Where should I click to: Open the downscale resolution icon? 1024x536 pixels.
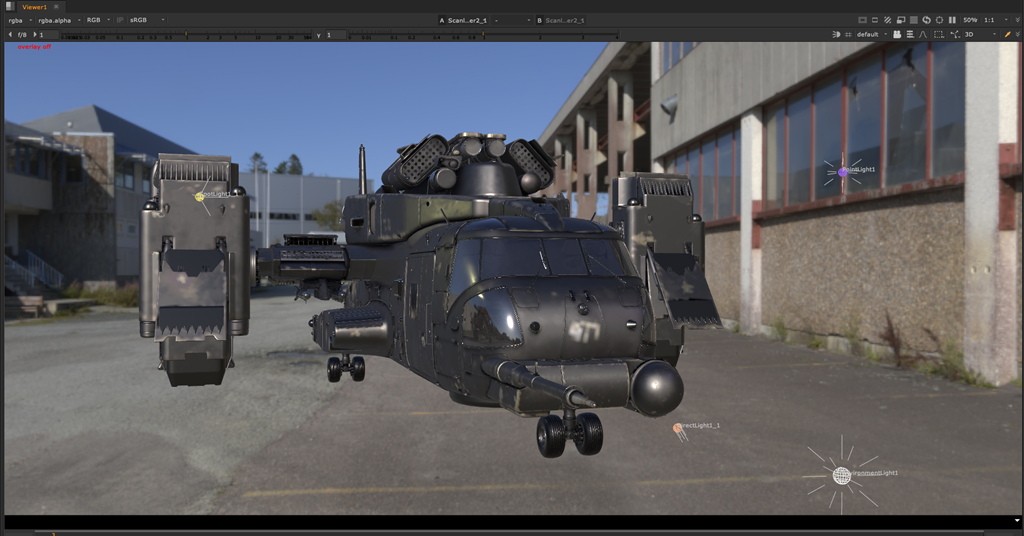point(901,20)
